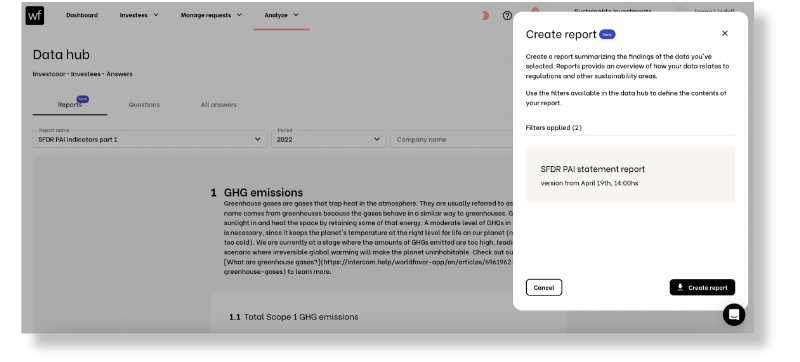Open the help question mark icon
This screenshot has width=800, height=362.
click(x=507, y=16)
